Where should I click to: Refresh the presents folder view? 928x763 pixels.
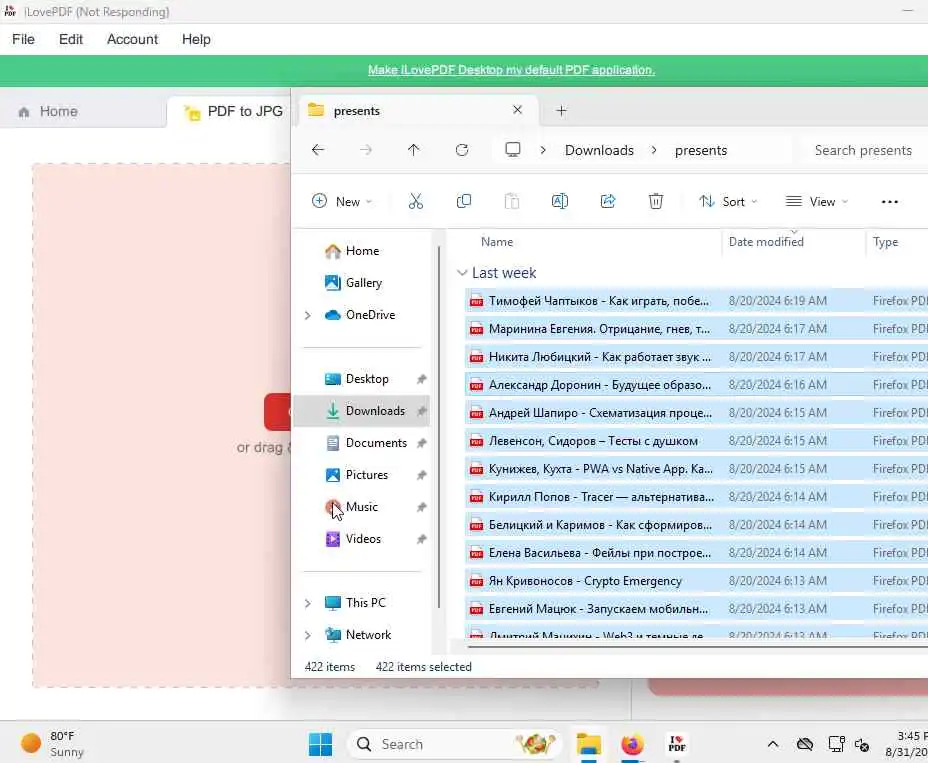(462, 150)
